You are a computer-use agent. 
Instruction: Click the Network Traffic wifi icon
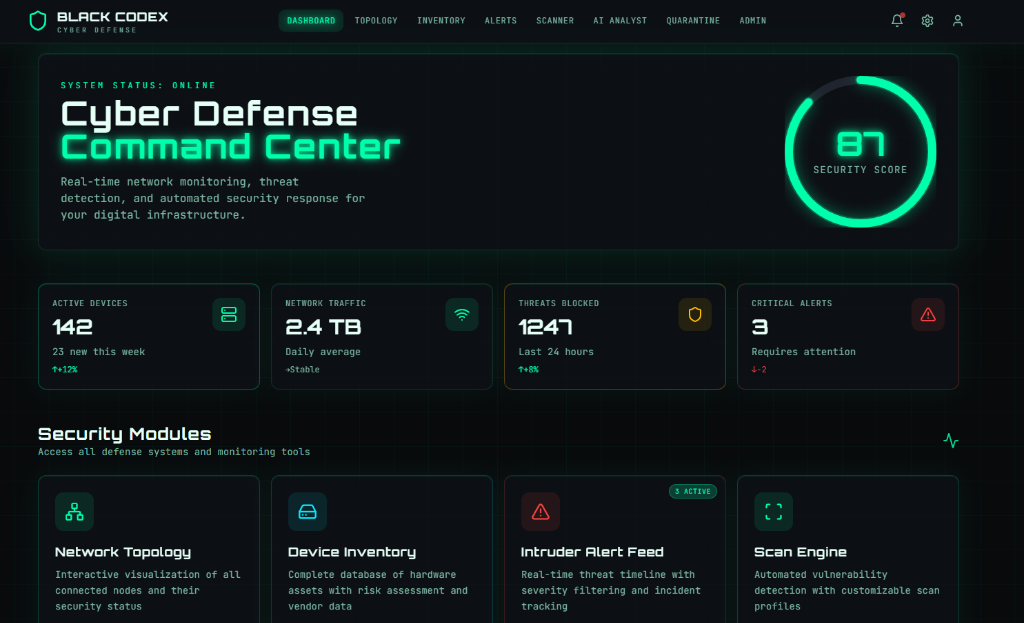462,315
